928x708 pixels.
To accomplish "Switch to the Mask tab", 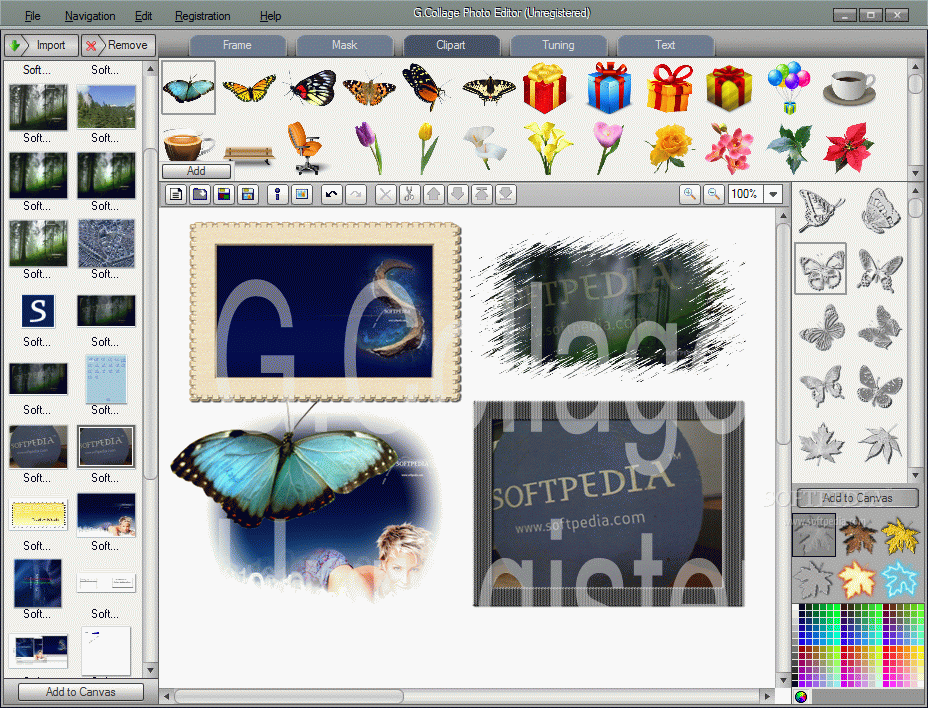I will [x=344, y=45].
